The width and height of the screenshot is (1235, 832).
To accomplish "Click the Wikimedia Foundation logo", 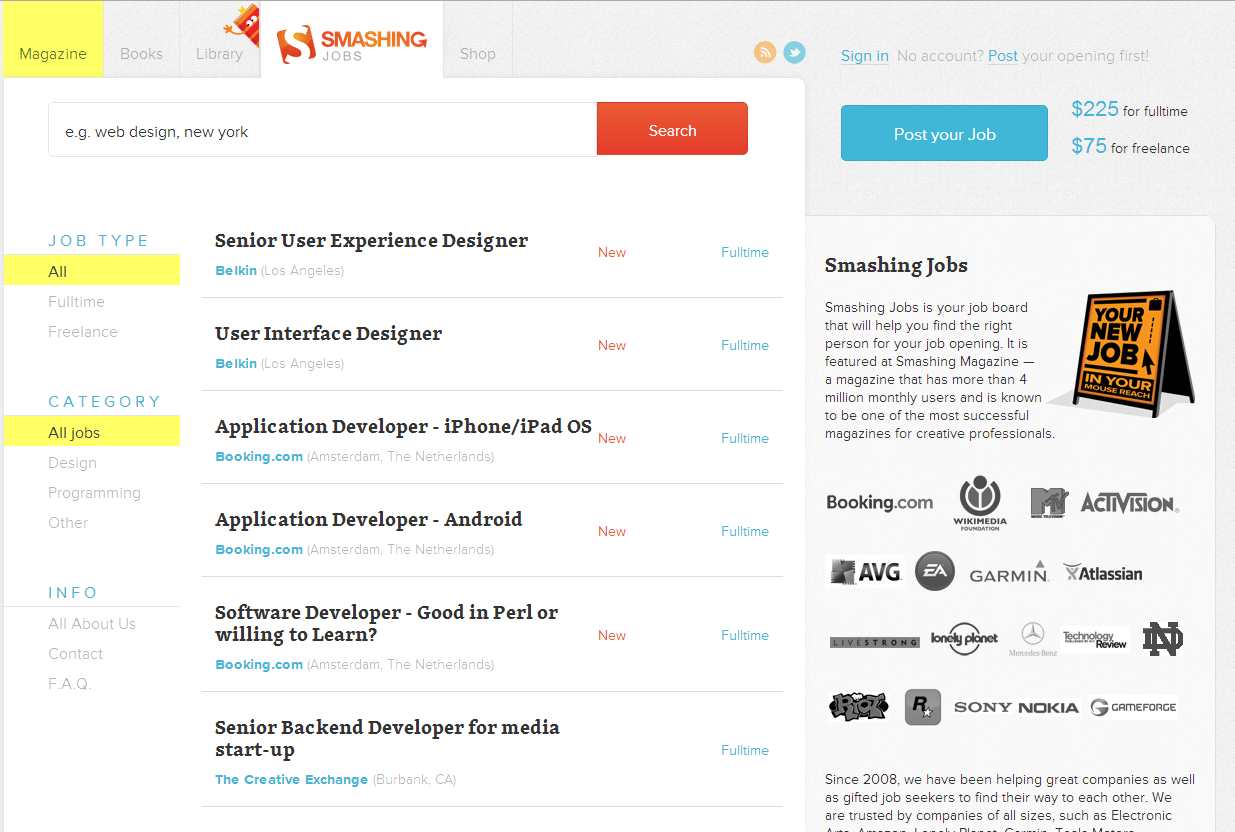I will tap(980, 503).
